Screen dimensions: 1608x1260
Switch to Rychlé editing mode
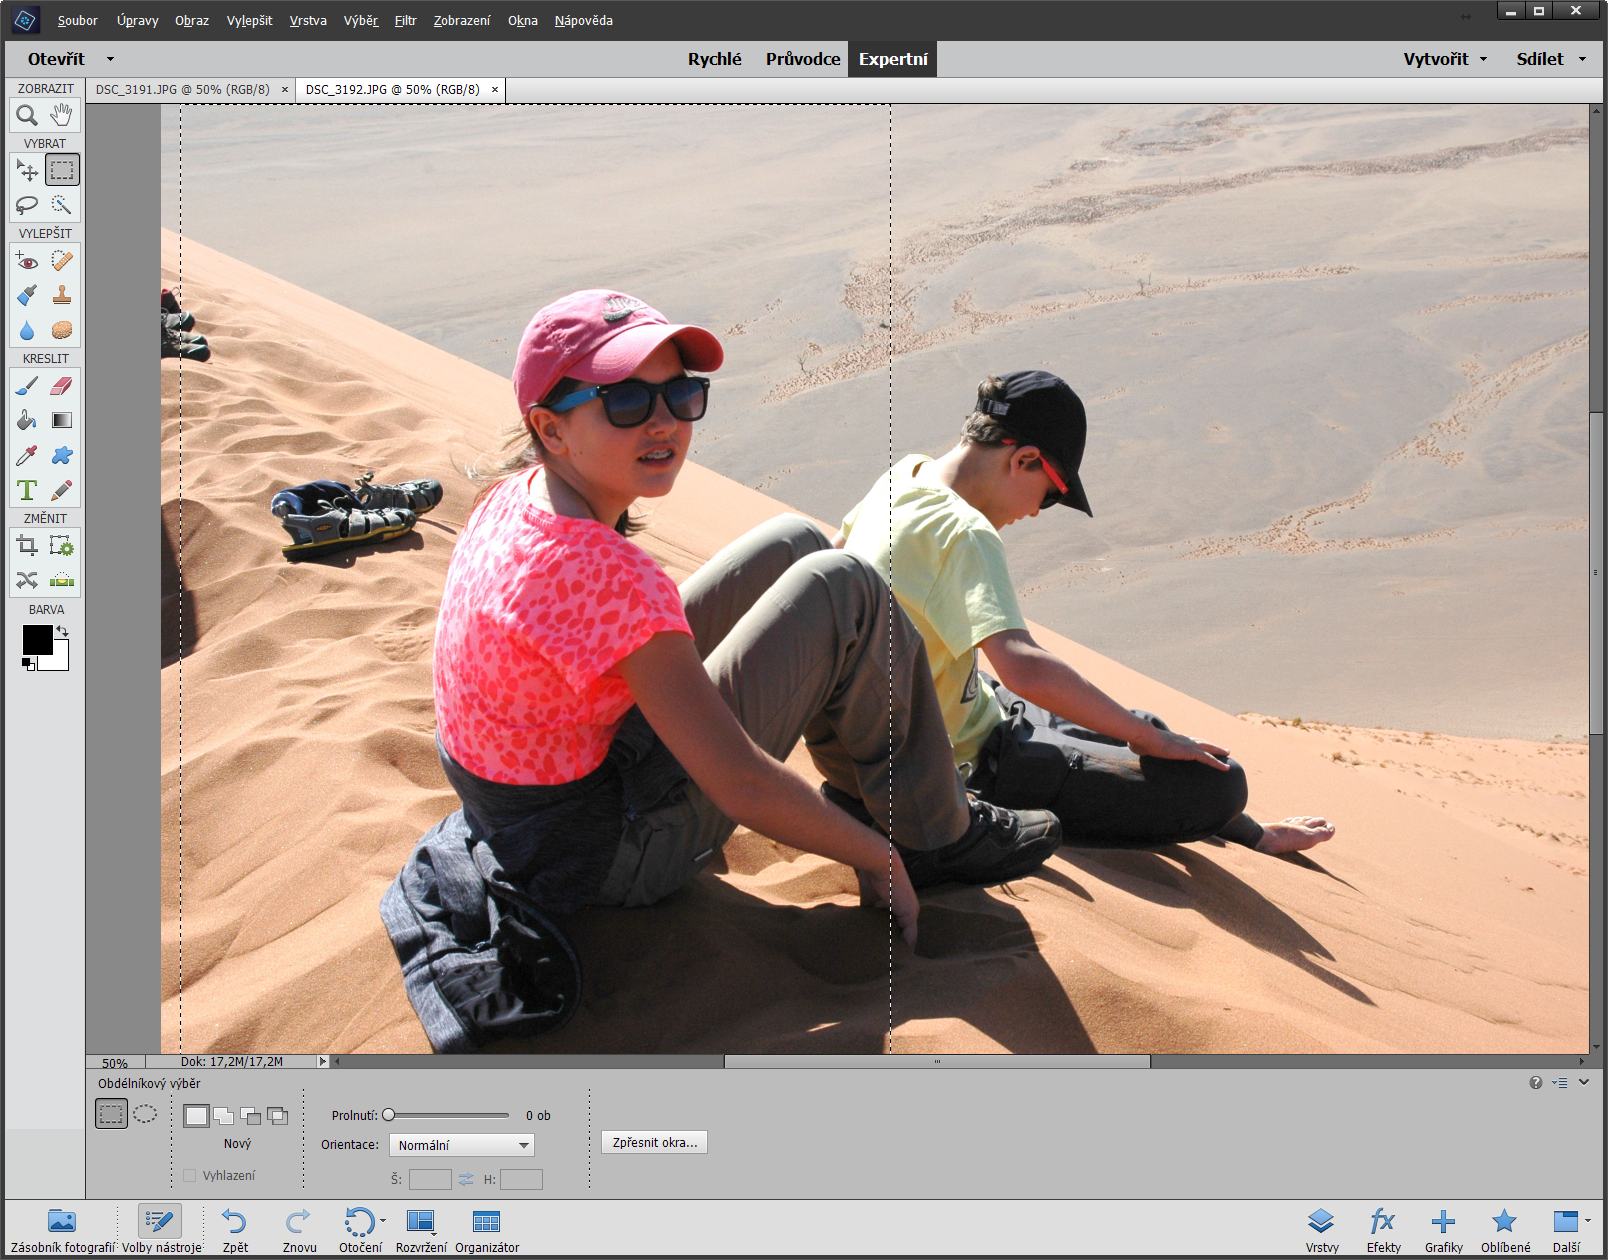pyautogui.click(x=714, y=59)
